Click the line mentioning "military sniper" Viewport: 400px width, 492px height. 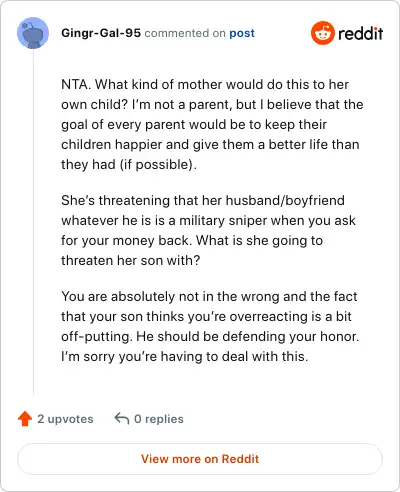tap(208, 221)
